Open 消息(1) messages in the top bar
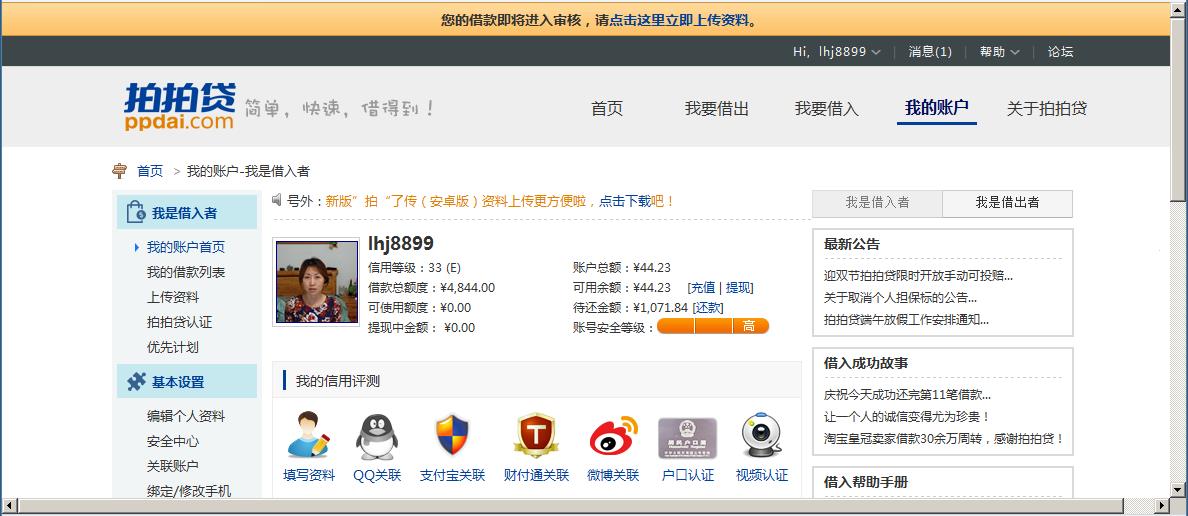This screenshot has height=516, width=1188. 929,52
